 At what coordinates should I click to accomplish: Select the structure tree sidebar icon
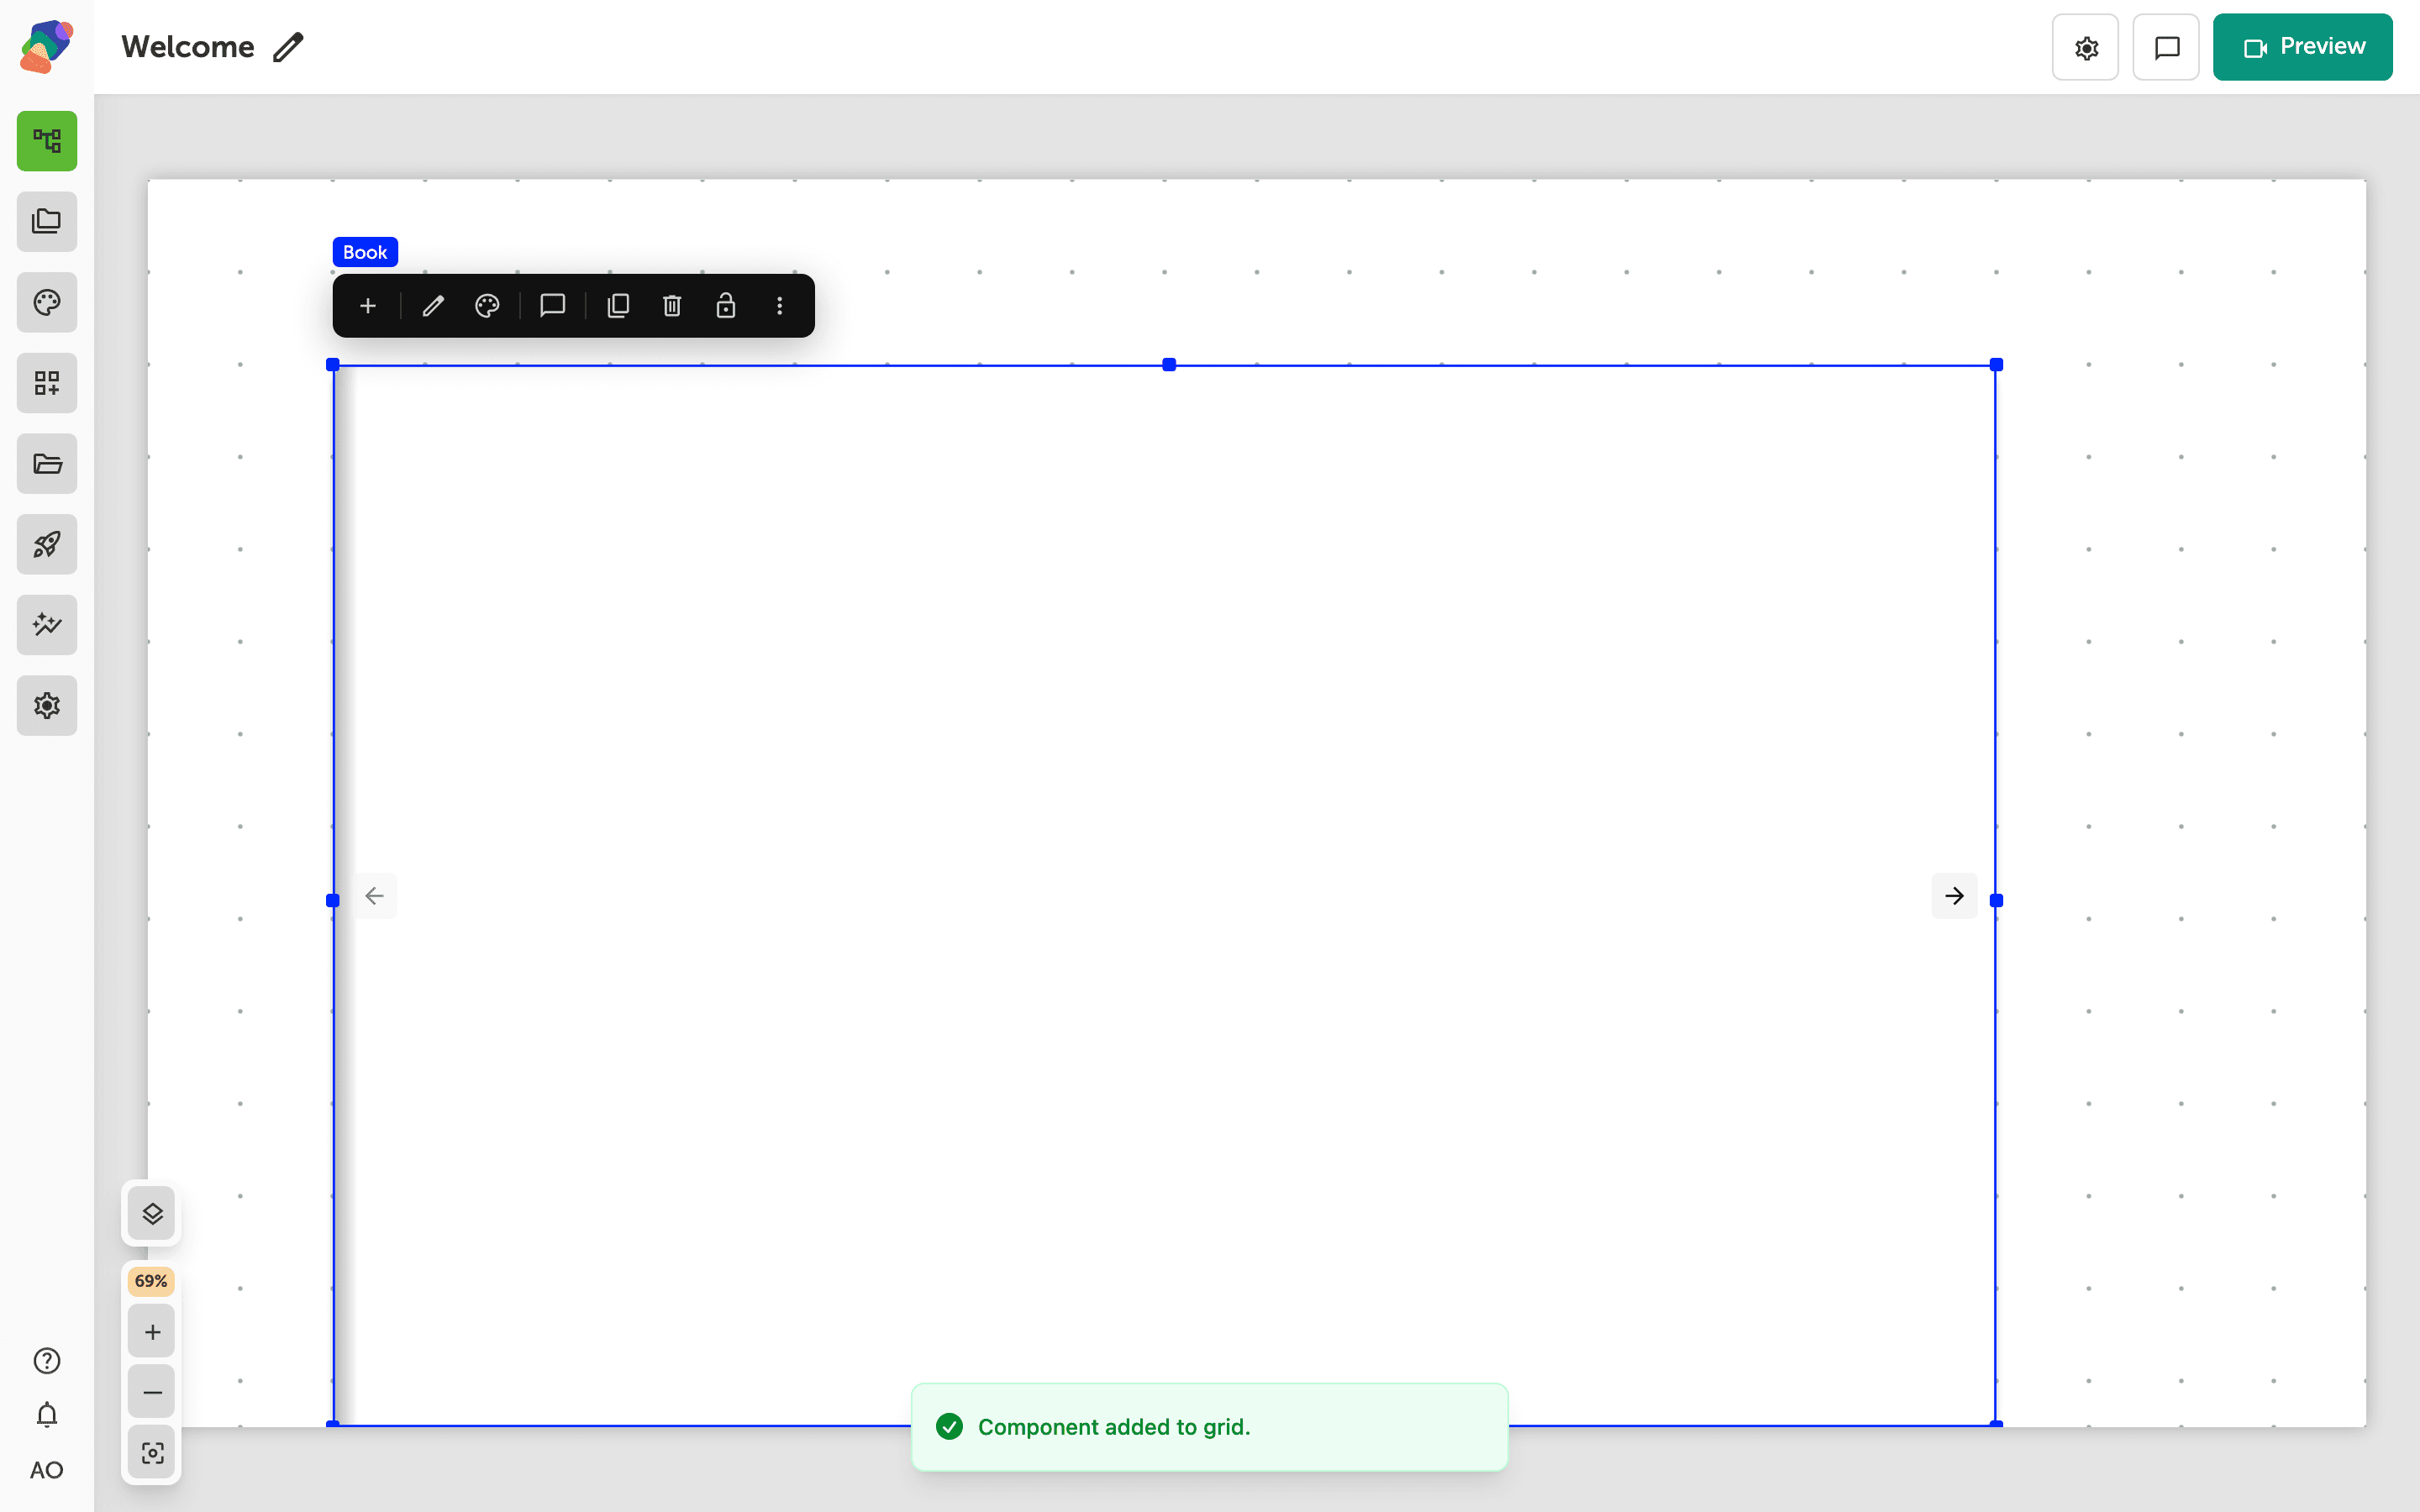point(47,141)
